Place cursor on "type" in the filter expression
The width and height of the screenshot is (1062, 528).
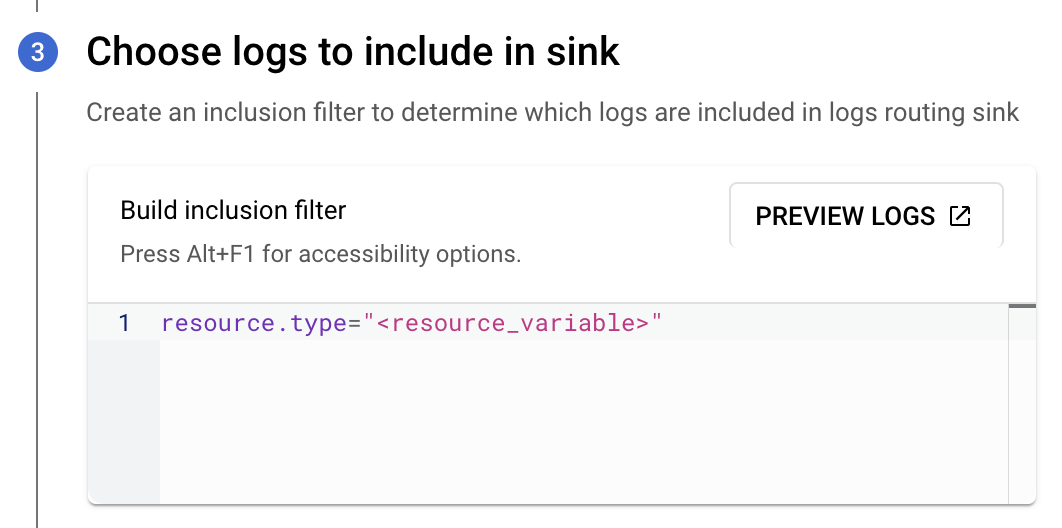[x=319, y=323]
